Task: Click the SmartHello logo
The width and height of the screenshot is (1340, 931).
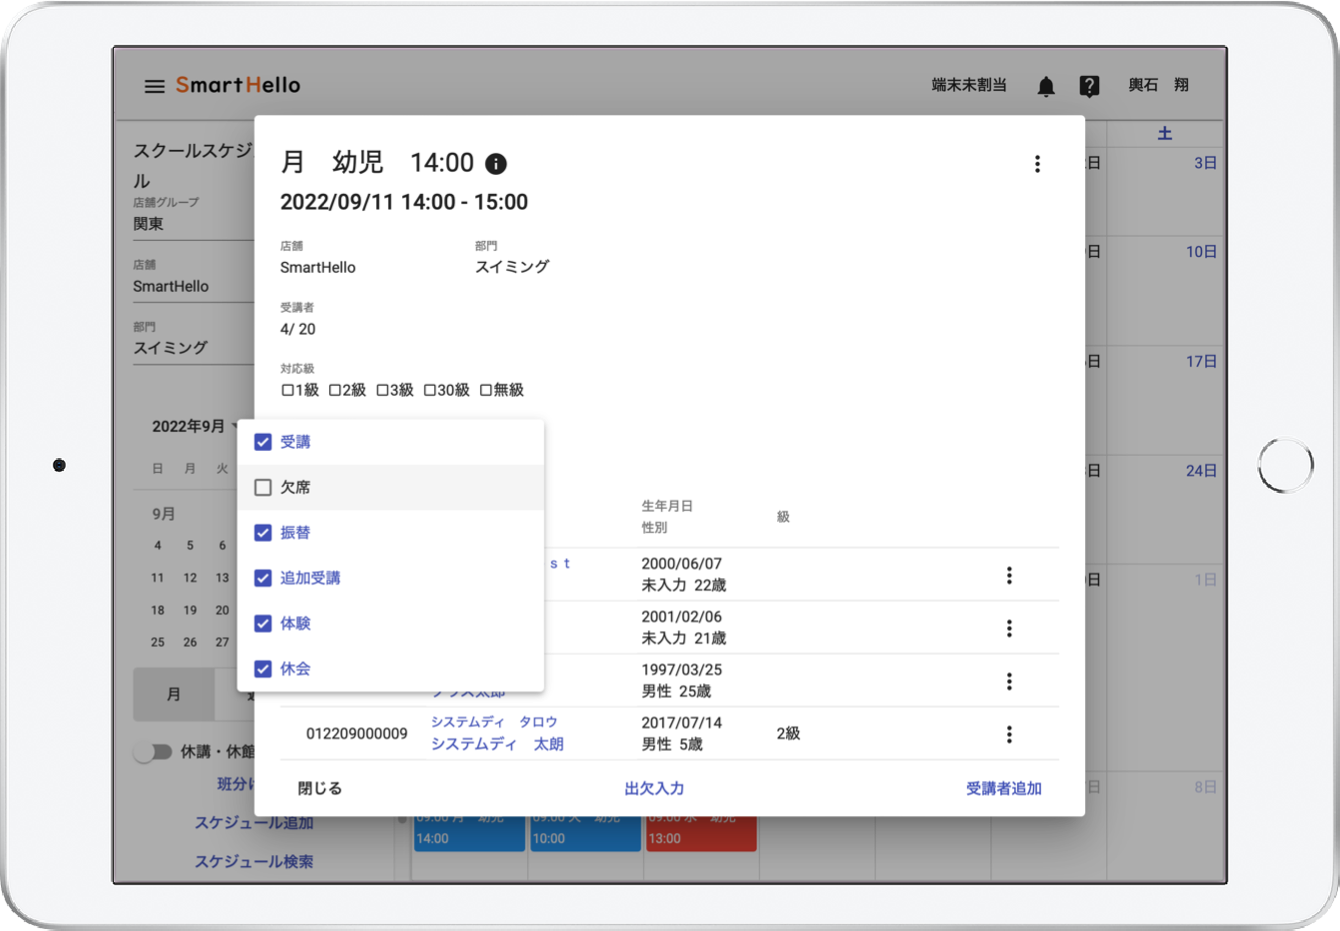Action: [x=238, y=85]
